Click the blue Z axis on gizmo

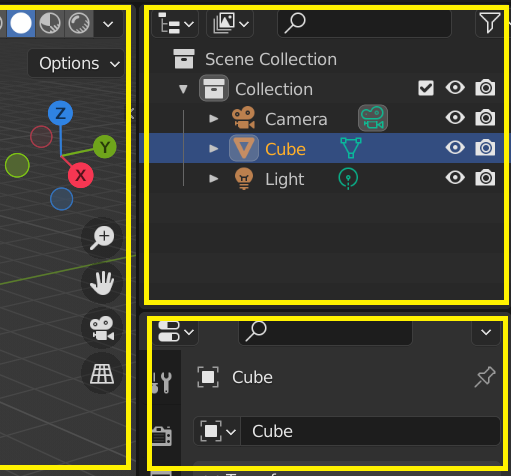pyautogui.click(x=60, y=113)
